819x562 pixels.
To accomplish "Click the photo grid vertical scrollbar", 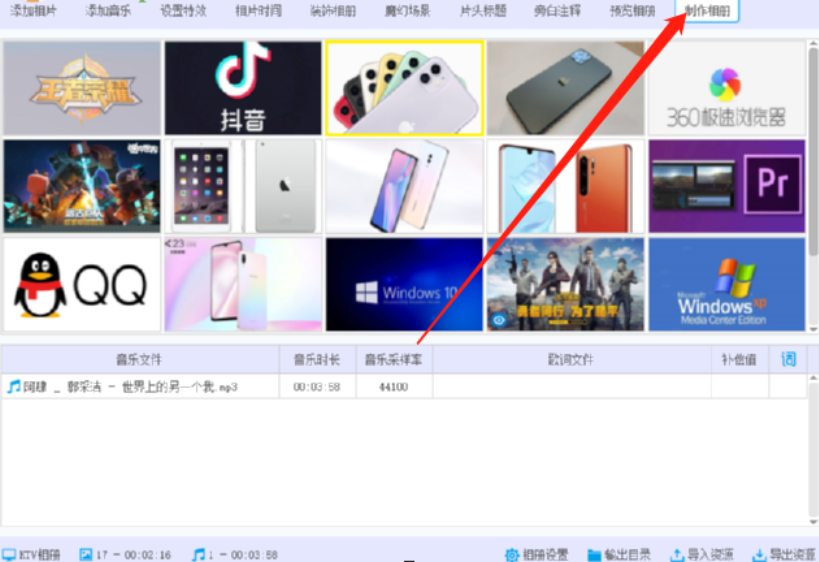I will (x=813, y=151).
